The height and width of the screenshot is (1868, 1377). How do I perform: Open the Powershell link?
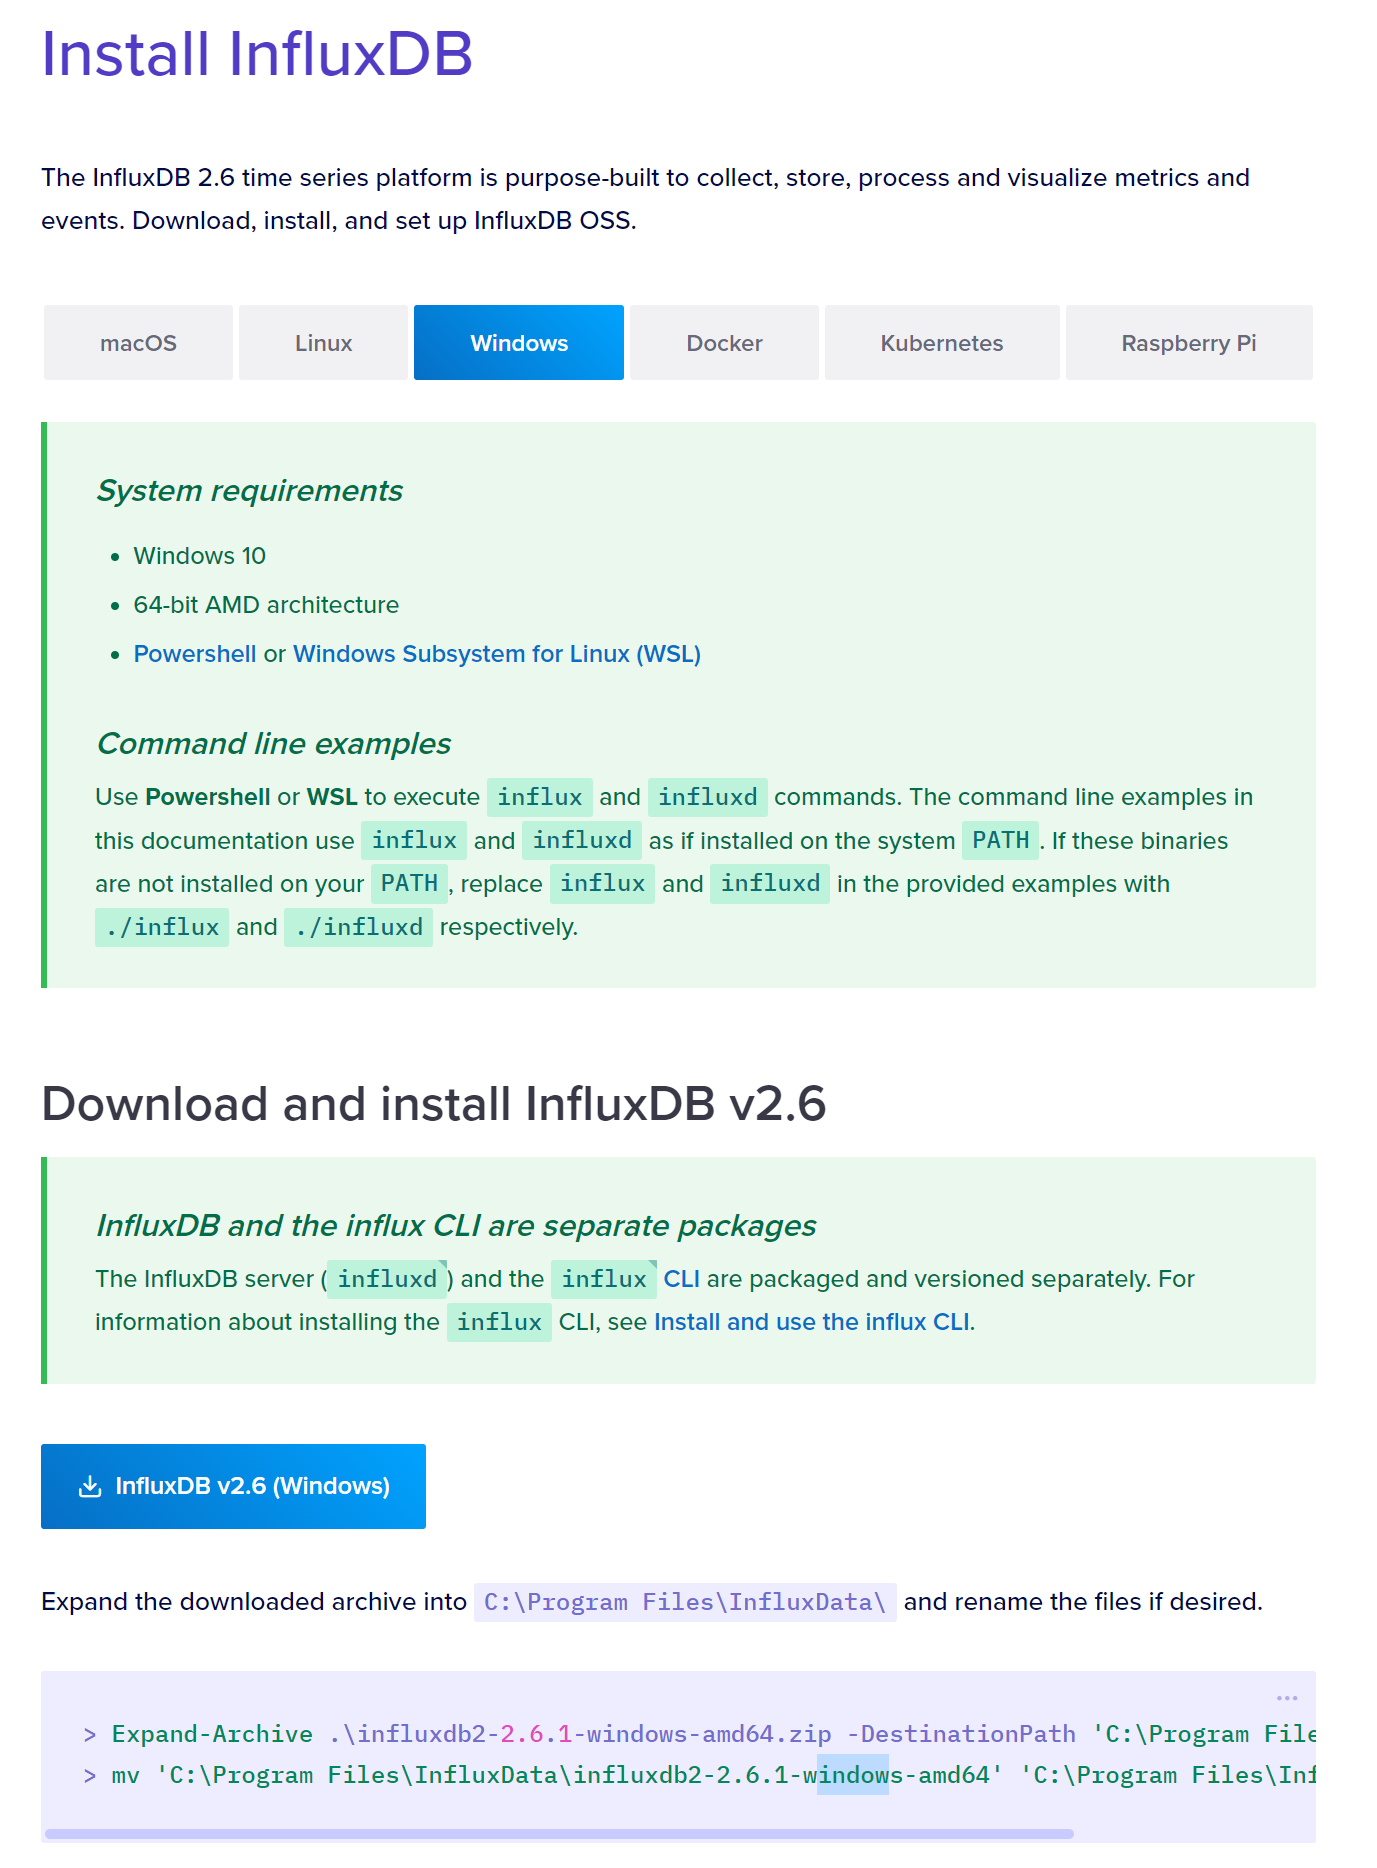pos(195,654)
